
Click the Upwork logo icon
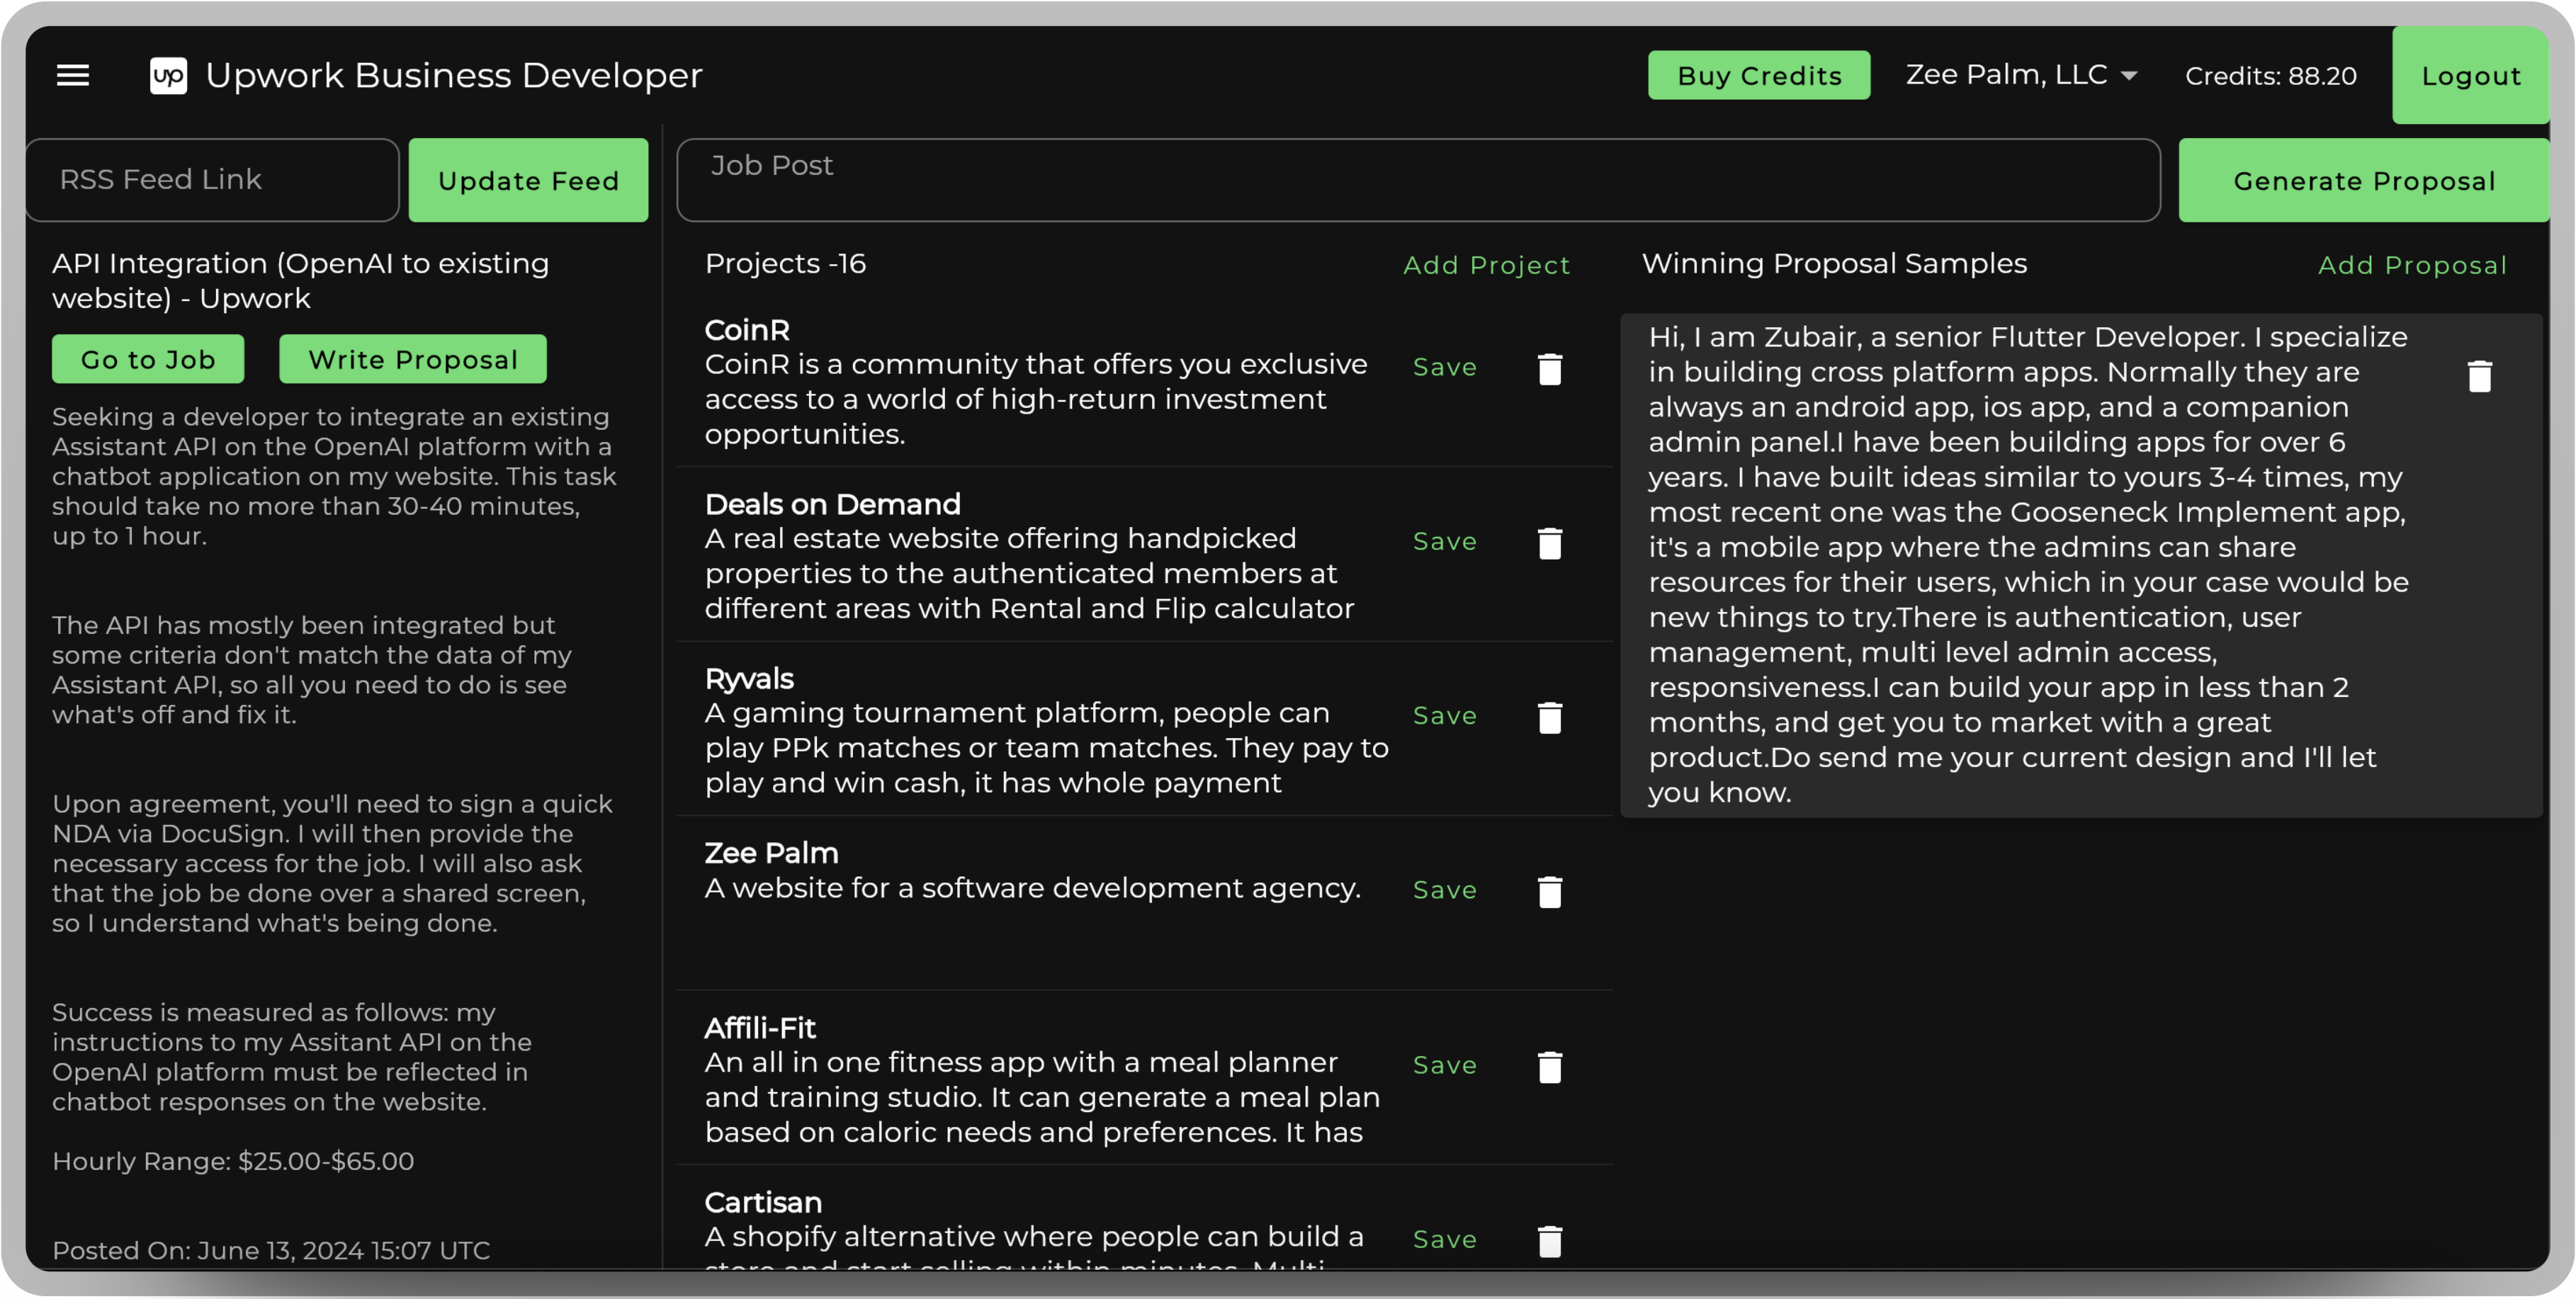coord(168,75)
